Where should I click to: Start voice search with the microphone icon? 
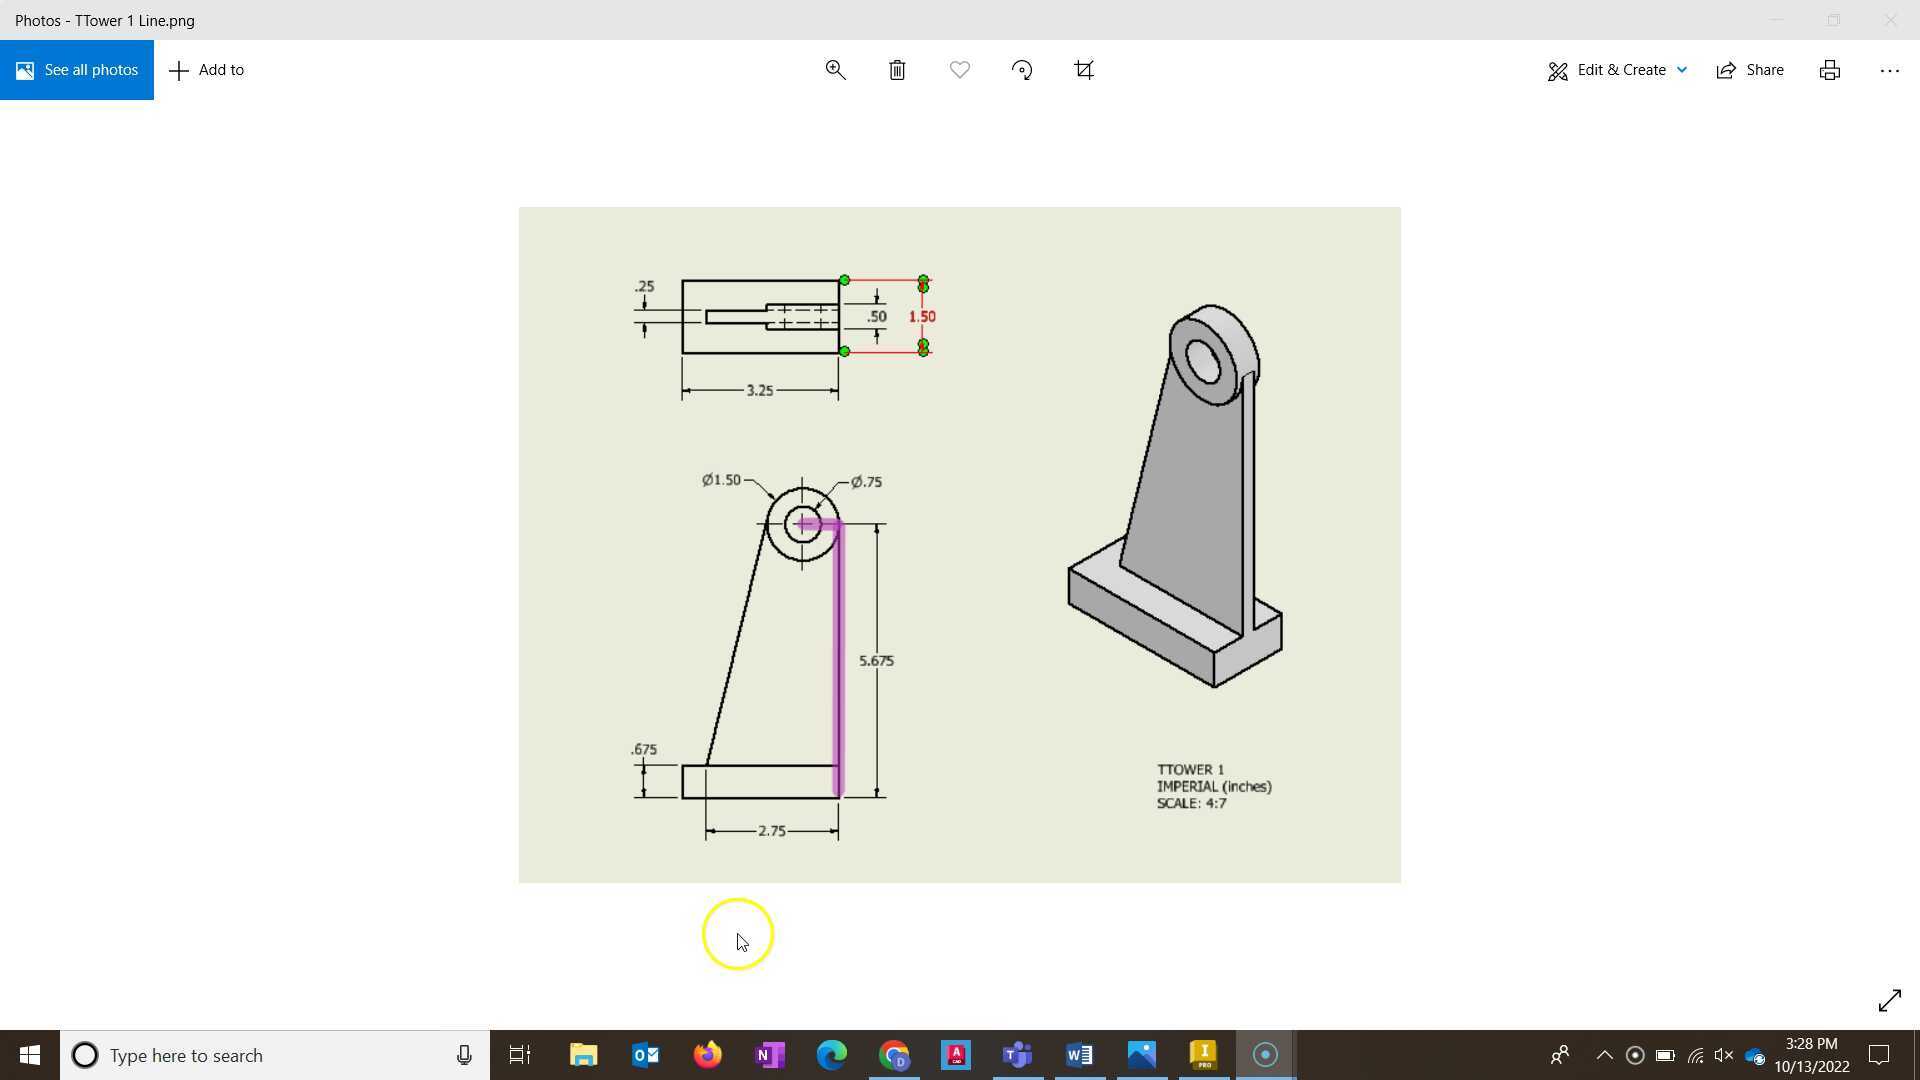[x=463, y=1055]
